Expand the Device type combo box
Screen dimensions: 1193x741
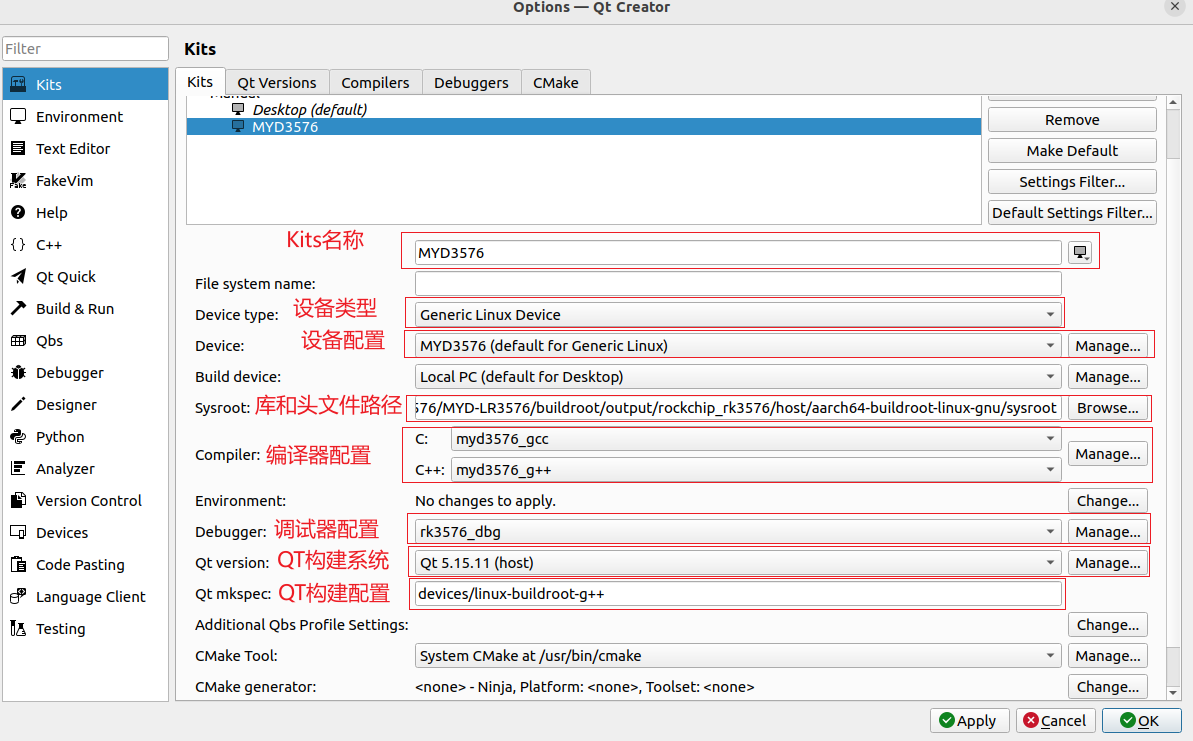[738, 314]
